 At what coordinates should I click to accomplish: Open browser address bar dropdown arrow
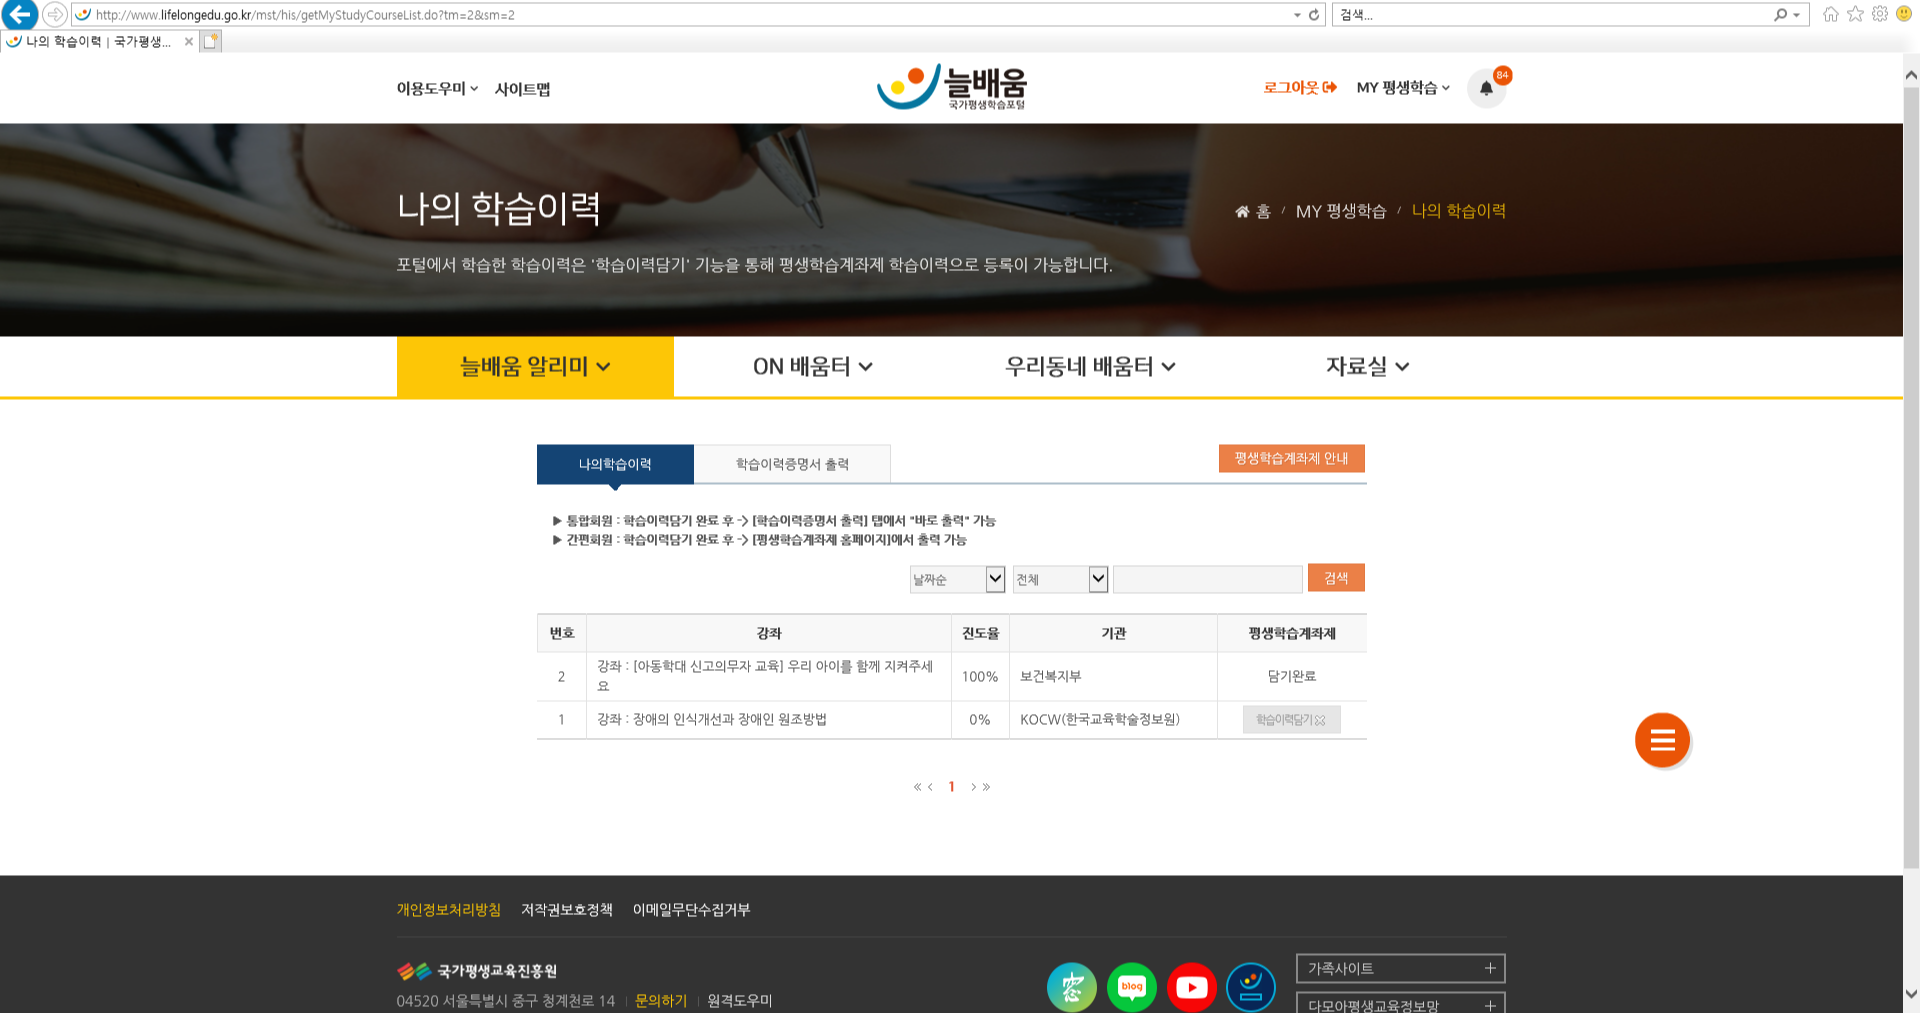click(x=1297, y=15)
